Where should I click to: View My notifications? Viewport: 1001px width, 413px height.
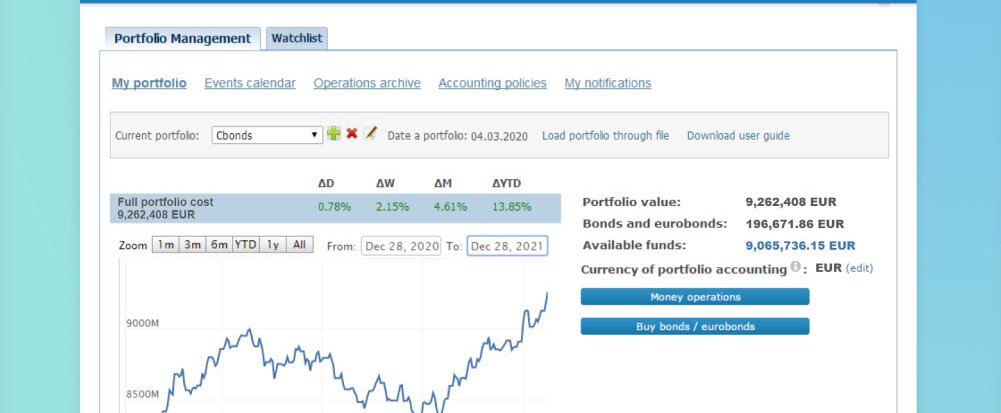click(x=607, y=83)
